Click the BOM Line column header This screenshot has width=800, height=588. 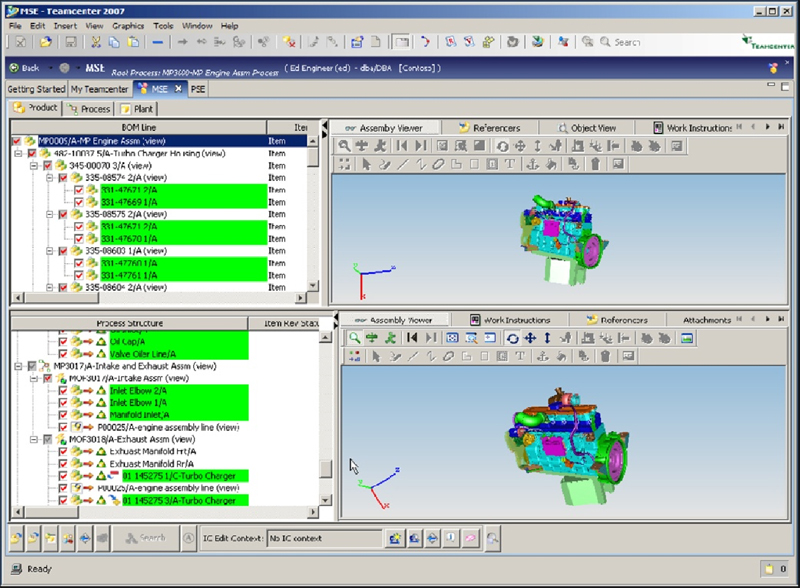click(x=139, y=128)
